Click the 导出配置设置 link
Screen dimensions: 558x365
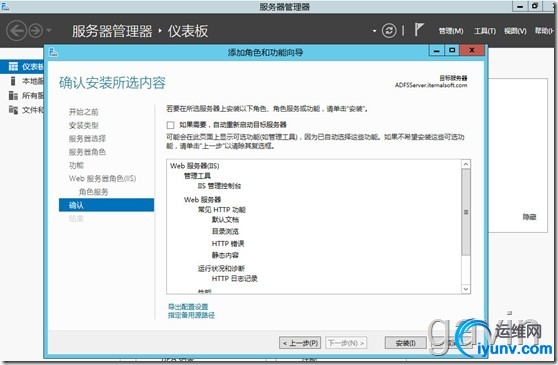(188, 307)
